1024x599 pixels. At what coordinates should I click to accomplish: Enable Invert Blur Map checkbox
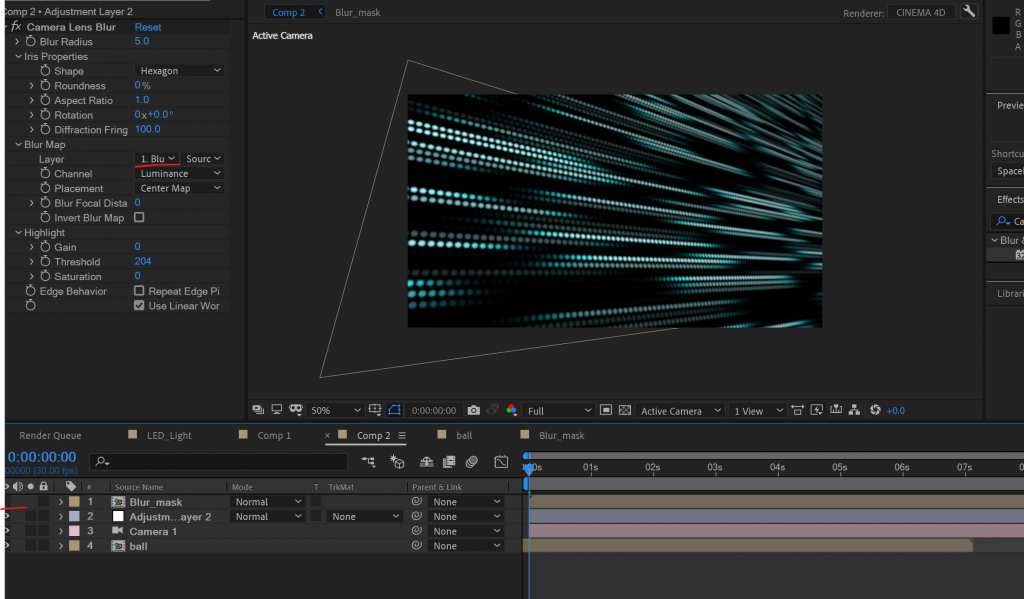139,217
